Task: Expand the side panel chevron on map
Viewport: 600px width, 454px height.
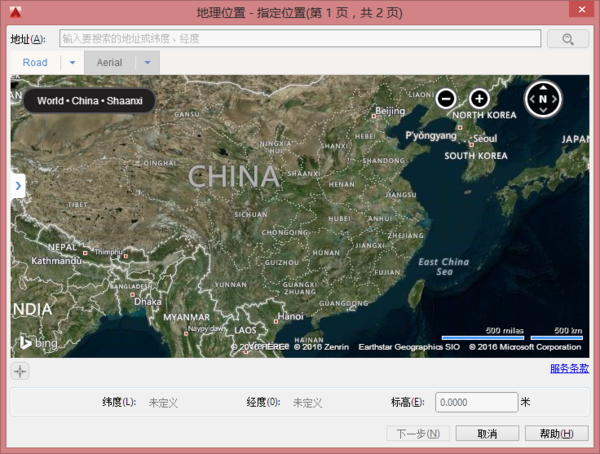Action: (x=18, y=186)
